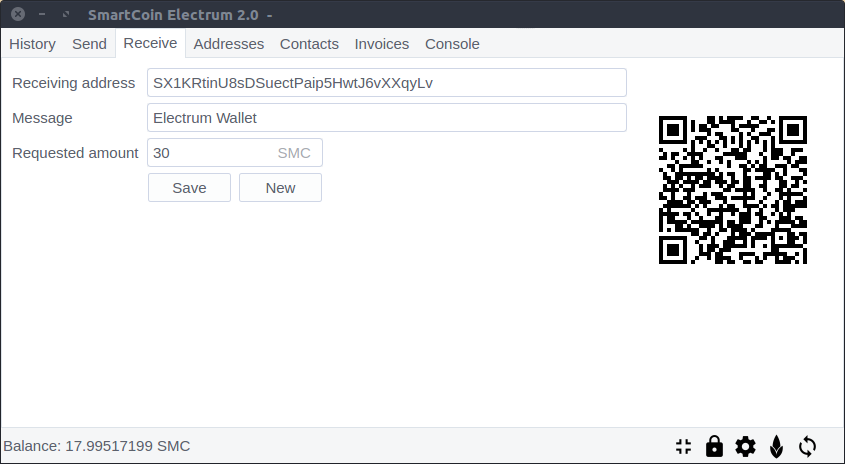Viewport: 845px width, 464px height.
Task: Click into the Receiving address field
Action: point(387,82)
